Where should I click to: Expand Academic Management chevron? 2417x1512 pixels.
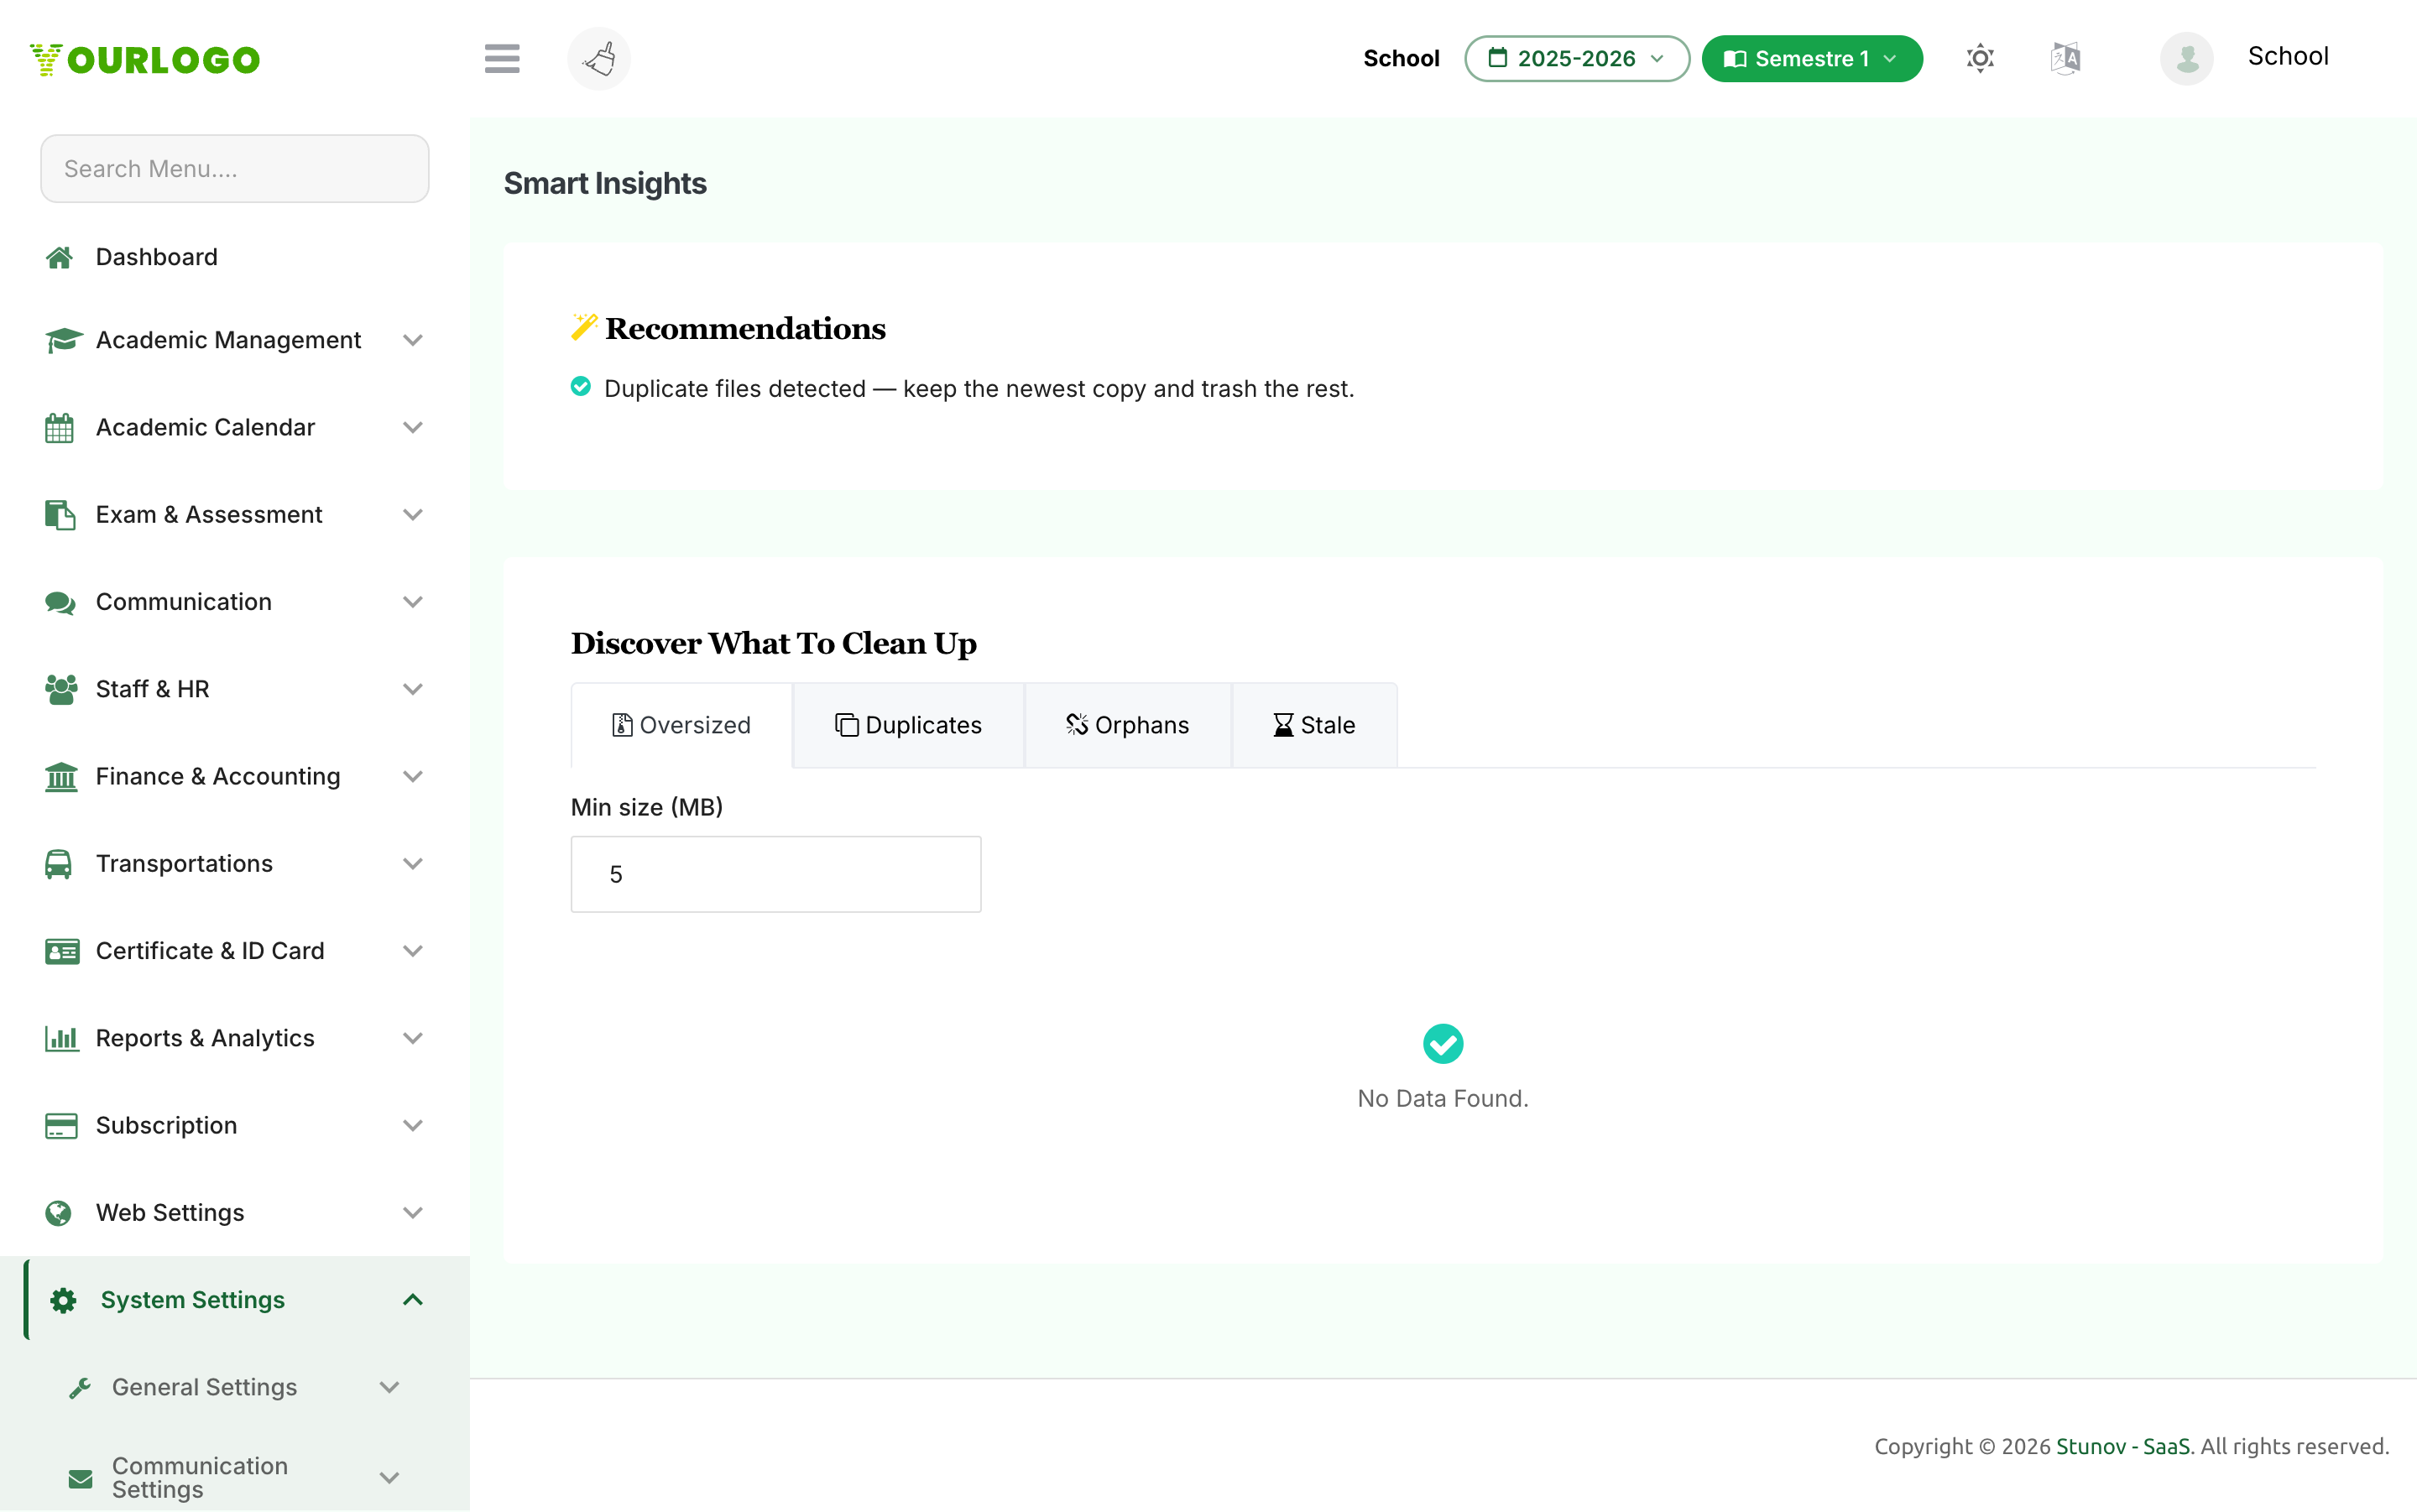click(x=413, y=340)
